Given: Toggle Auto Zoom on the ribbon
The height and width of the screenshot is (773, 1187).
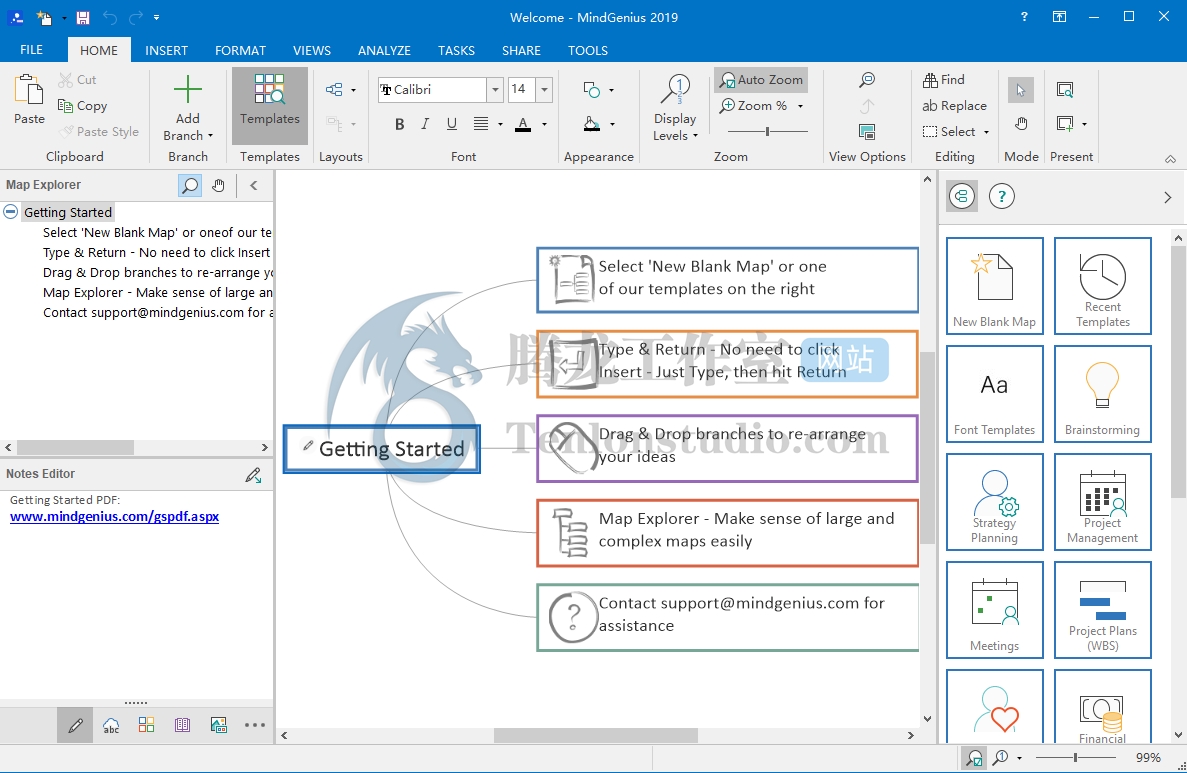Looking at the screenshot, I should 761,79.
